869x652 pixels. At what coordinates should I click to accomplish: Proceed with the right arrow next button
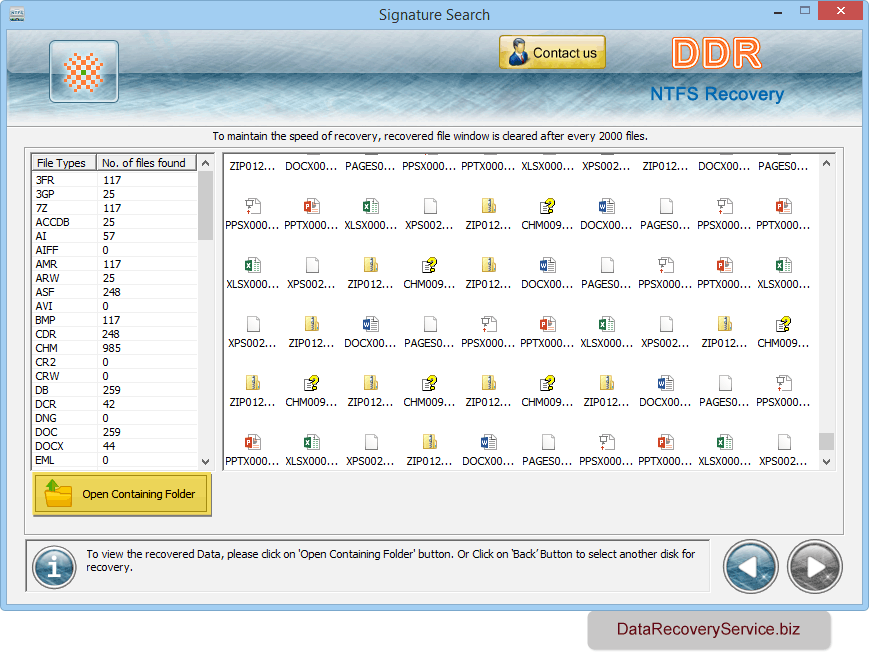pos(814,567)
